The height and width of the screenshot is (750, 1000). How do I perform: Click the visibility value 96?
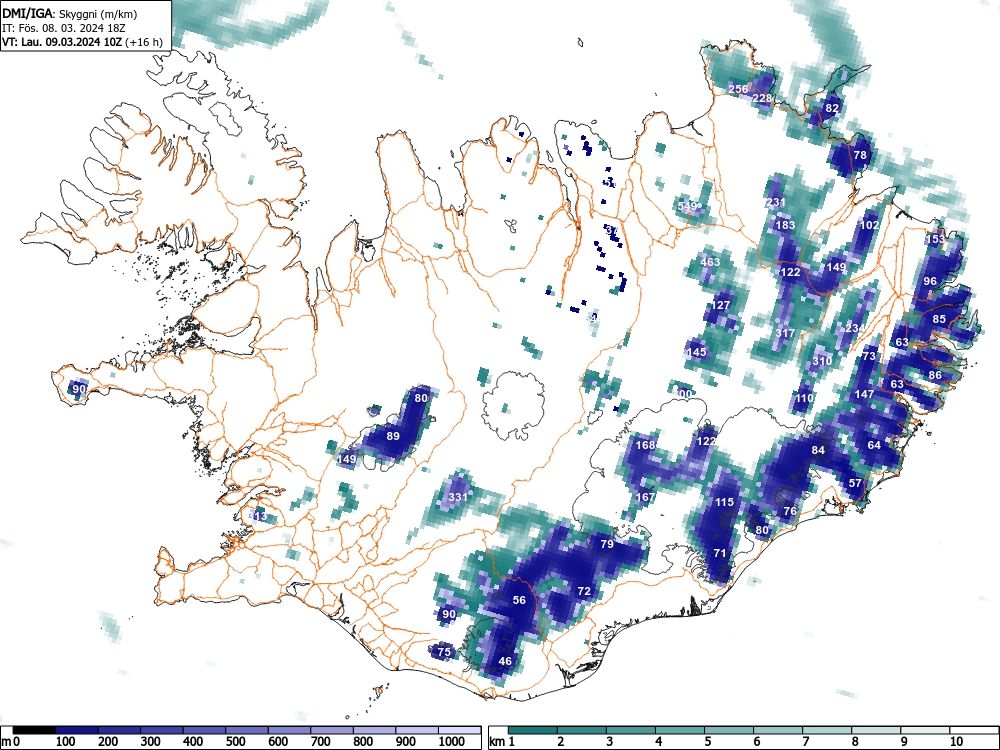930,281
